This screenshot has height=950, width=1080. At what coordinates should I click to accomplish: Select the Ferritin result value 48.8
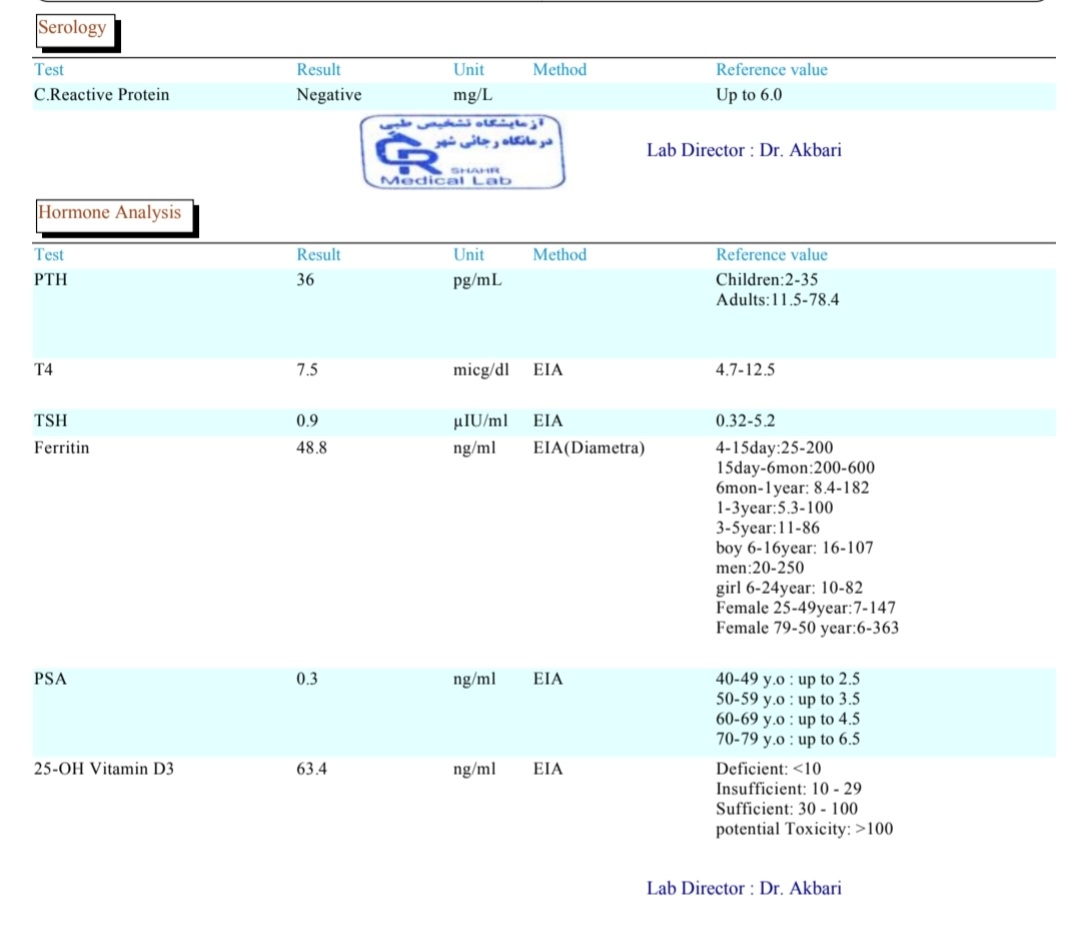(311, 448)
